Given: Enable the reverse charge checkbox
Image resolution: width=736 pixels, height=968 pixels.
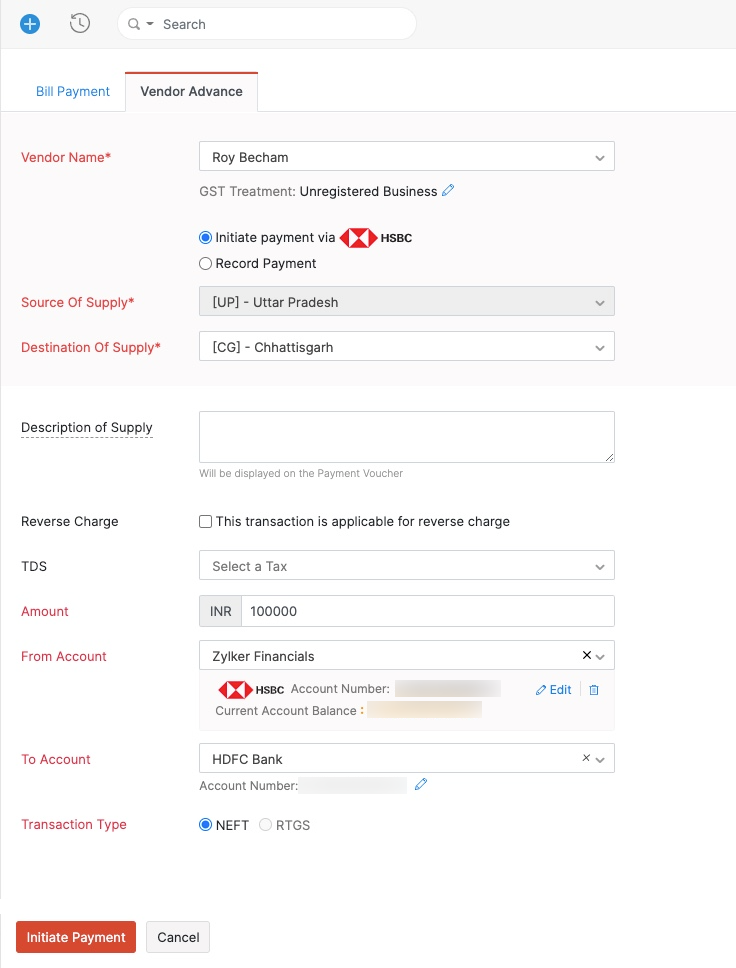Looking at the screenshot, I should point(205,521).
